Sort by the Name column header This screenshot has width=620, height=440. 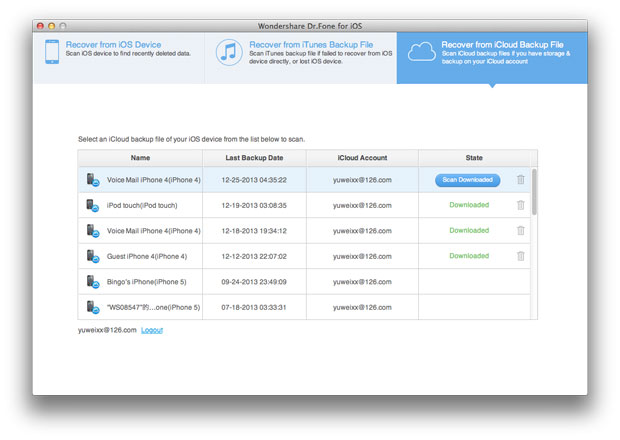click(x=140, y=158)
